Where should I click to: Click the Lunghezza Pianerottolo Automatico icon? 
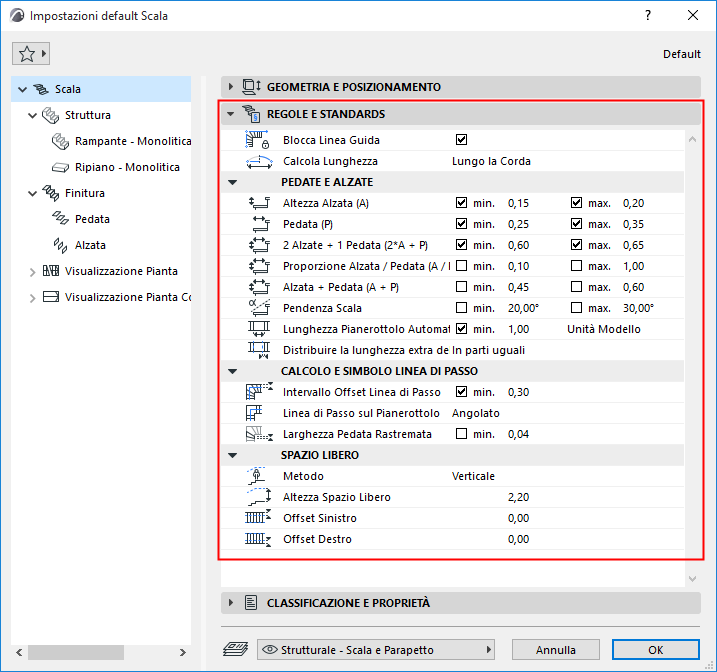tap(259, 329)
